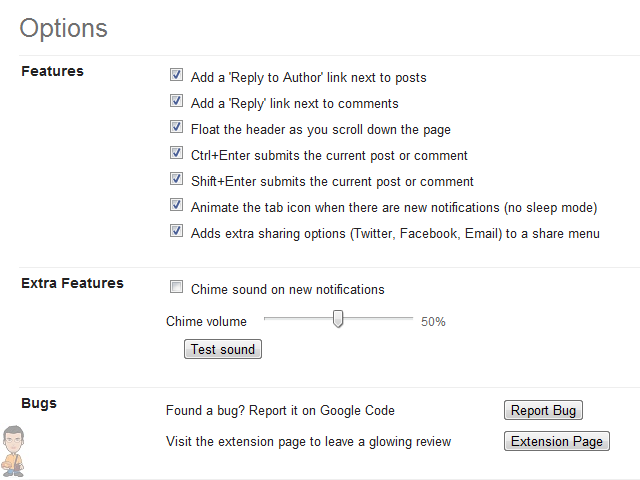Toggle 'Reply to Author' link checkbox
Screen dimensions: 640x480
pyautogui.click(x=176, y=76)
